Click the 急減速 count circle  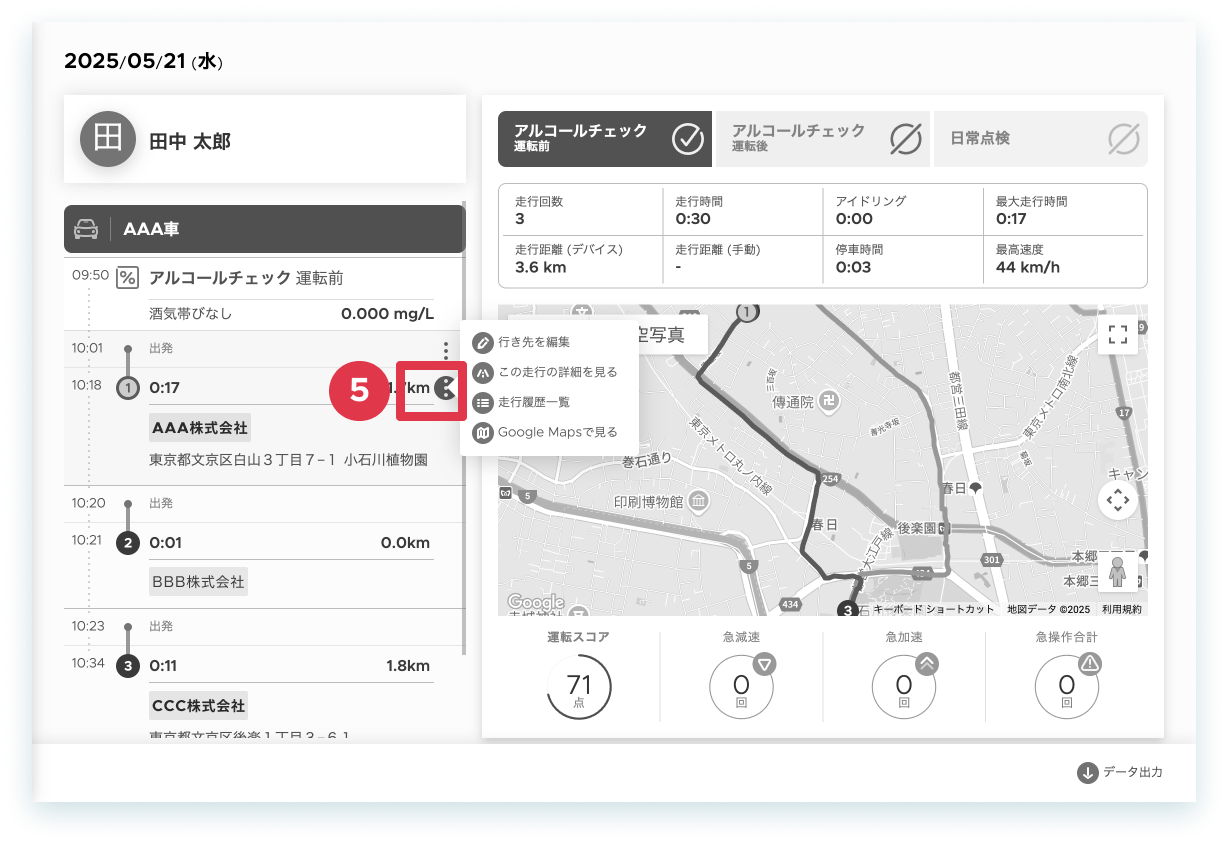tap(741, 687)
